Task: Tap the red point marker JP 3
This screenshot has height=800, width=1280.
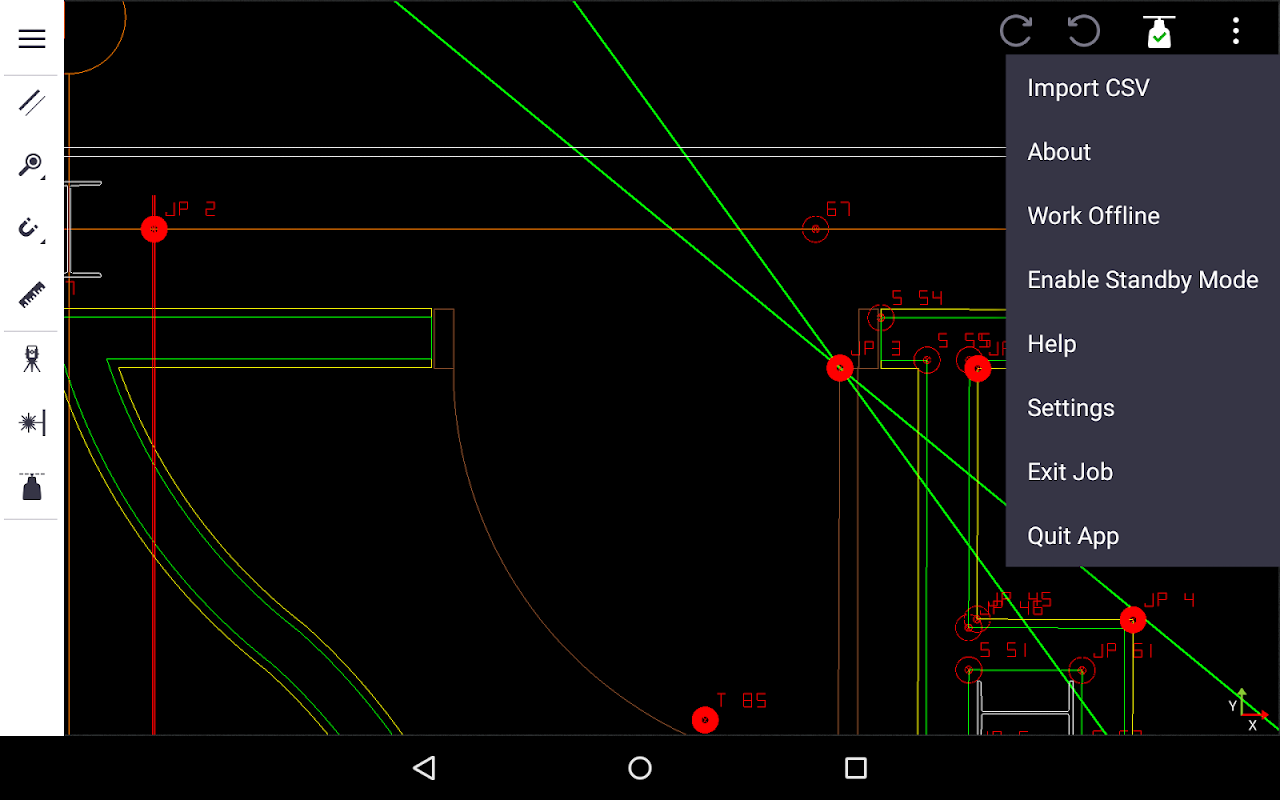Action: (840, 368)
